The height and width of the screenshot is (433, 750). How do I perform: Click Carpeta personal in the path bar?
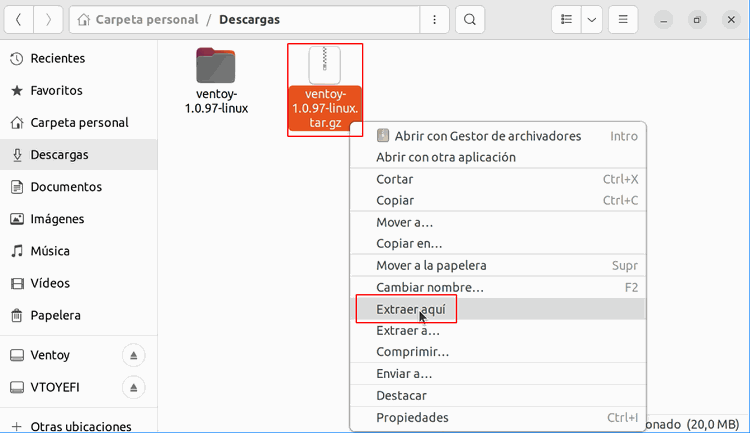pos(144,19)
